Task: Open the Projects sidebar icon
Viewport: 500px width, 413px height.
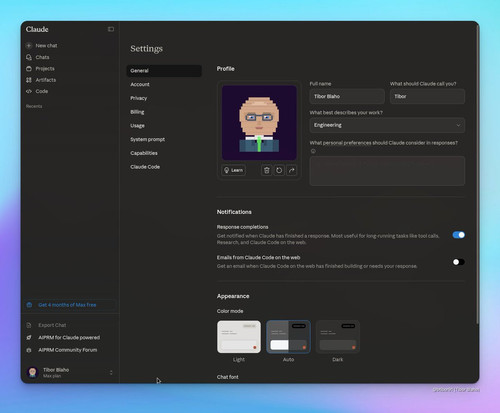Action: [29, 69]
